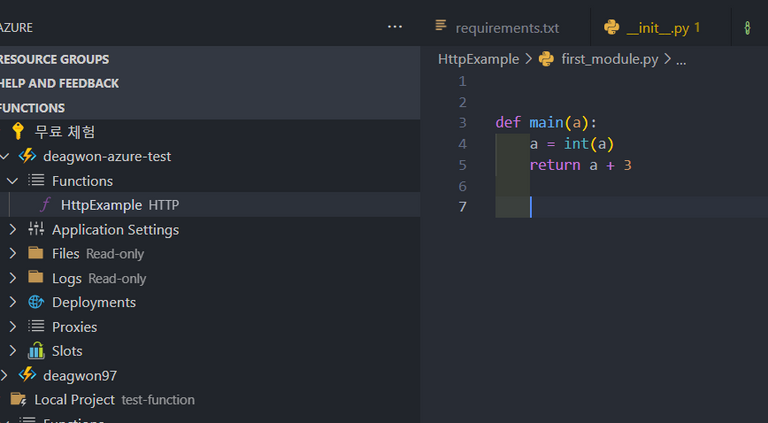The image size is (768, 423).
Task: Click HttpExample in the breadcrumb
Action: [x=479, y=59]
